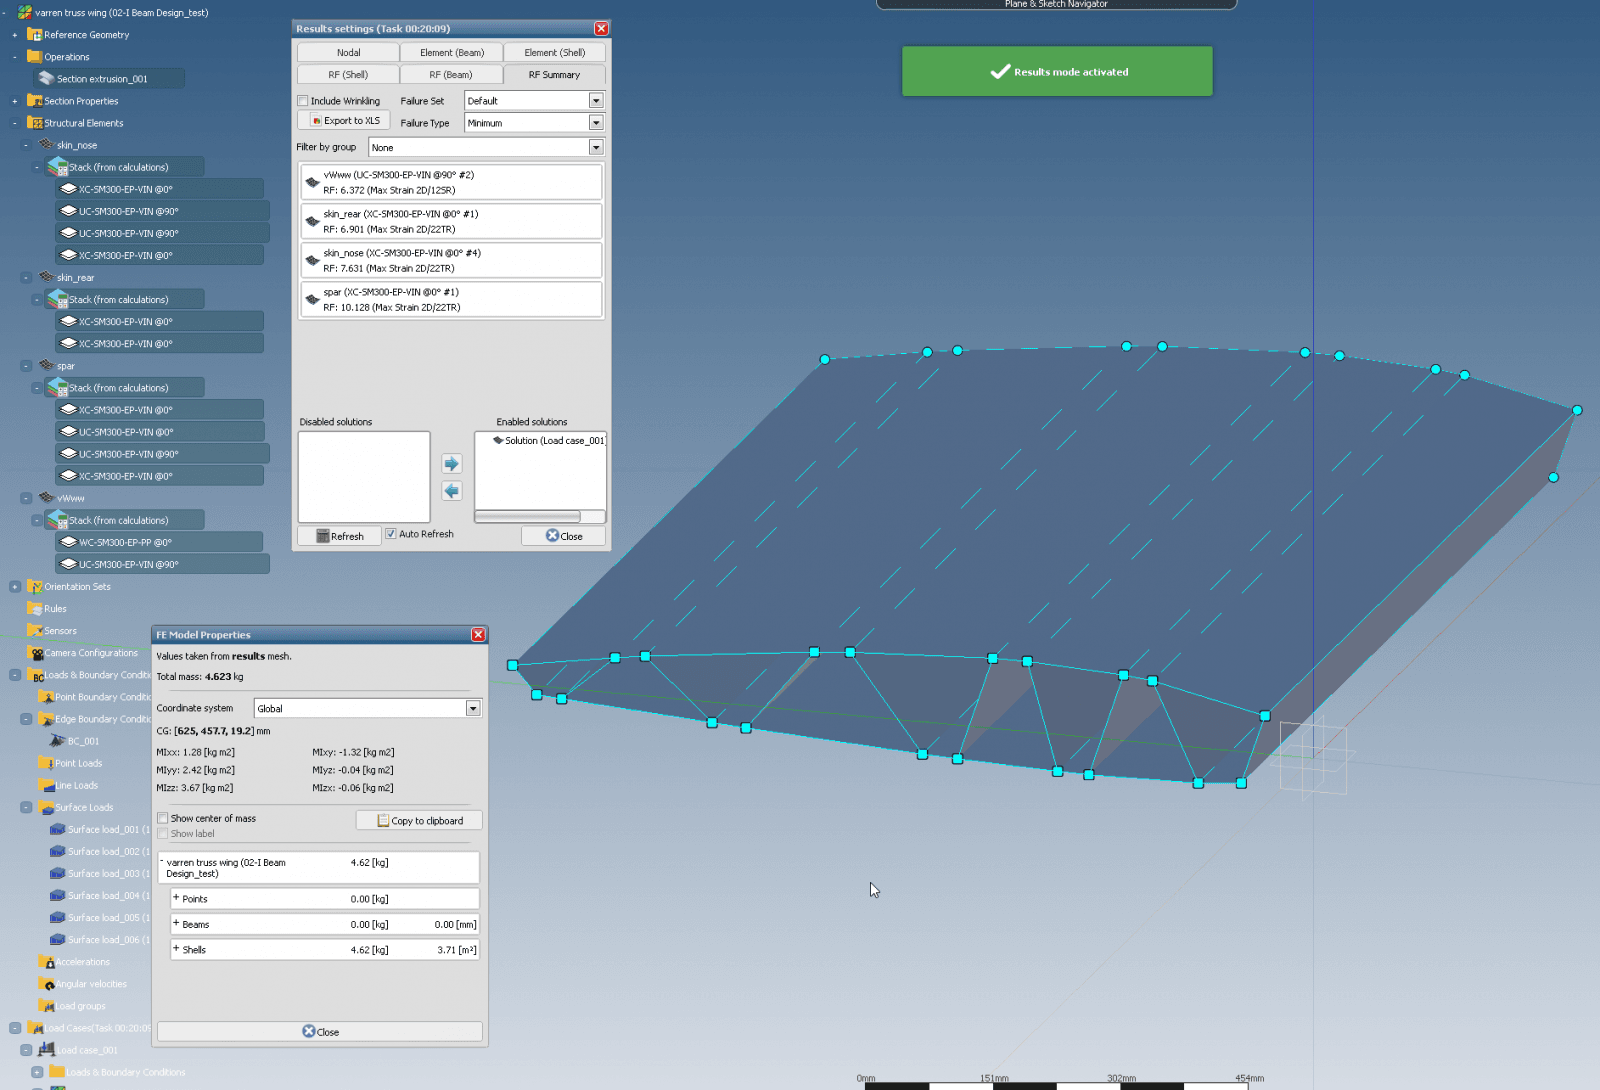Select the skin_nose structural element icon
Image resolution: width=1600 pixels, height=1090 pixels.
[x=46, y=145]
